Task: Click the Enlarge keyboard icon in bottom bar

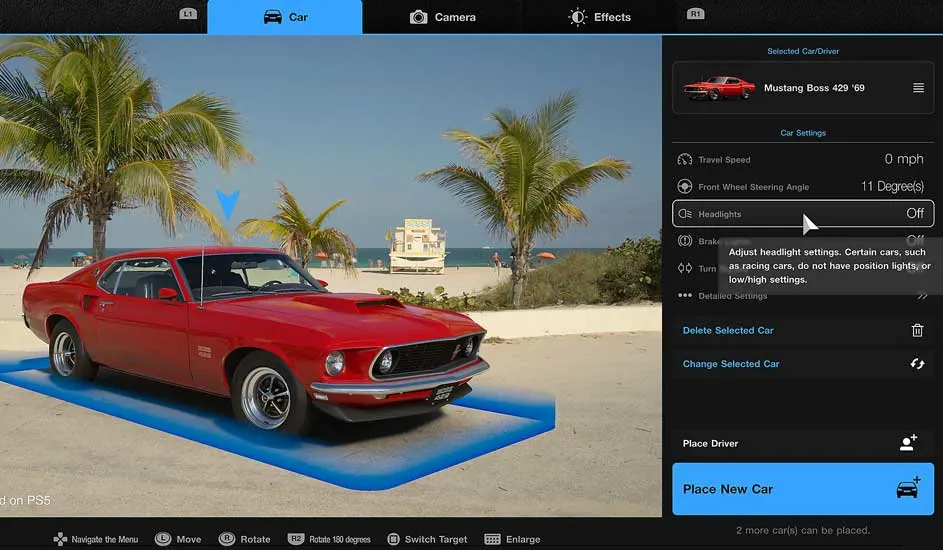Action: click(x=492, y=539)
